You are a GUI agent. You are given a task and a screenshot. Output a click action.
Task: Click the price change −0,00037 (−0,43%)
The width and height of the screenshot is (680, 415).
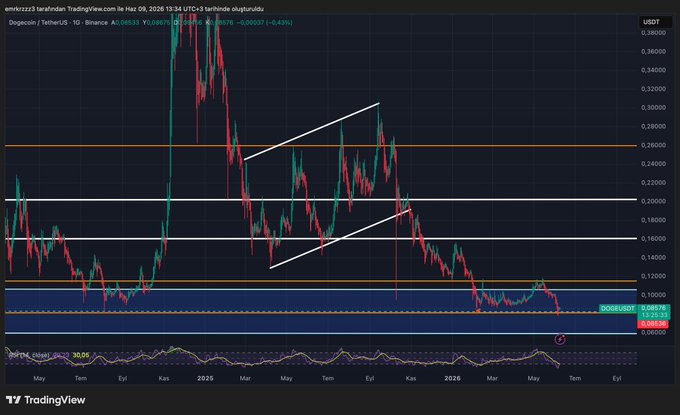tap(264, 23)
